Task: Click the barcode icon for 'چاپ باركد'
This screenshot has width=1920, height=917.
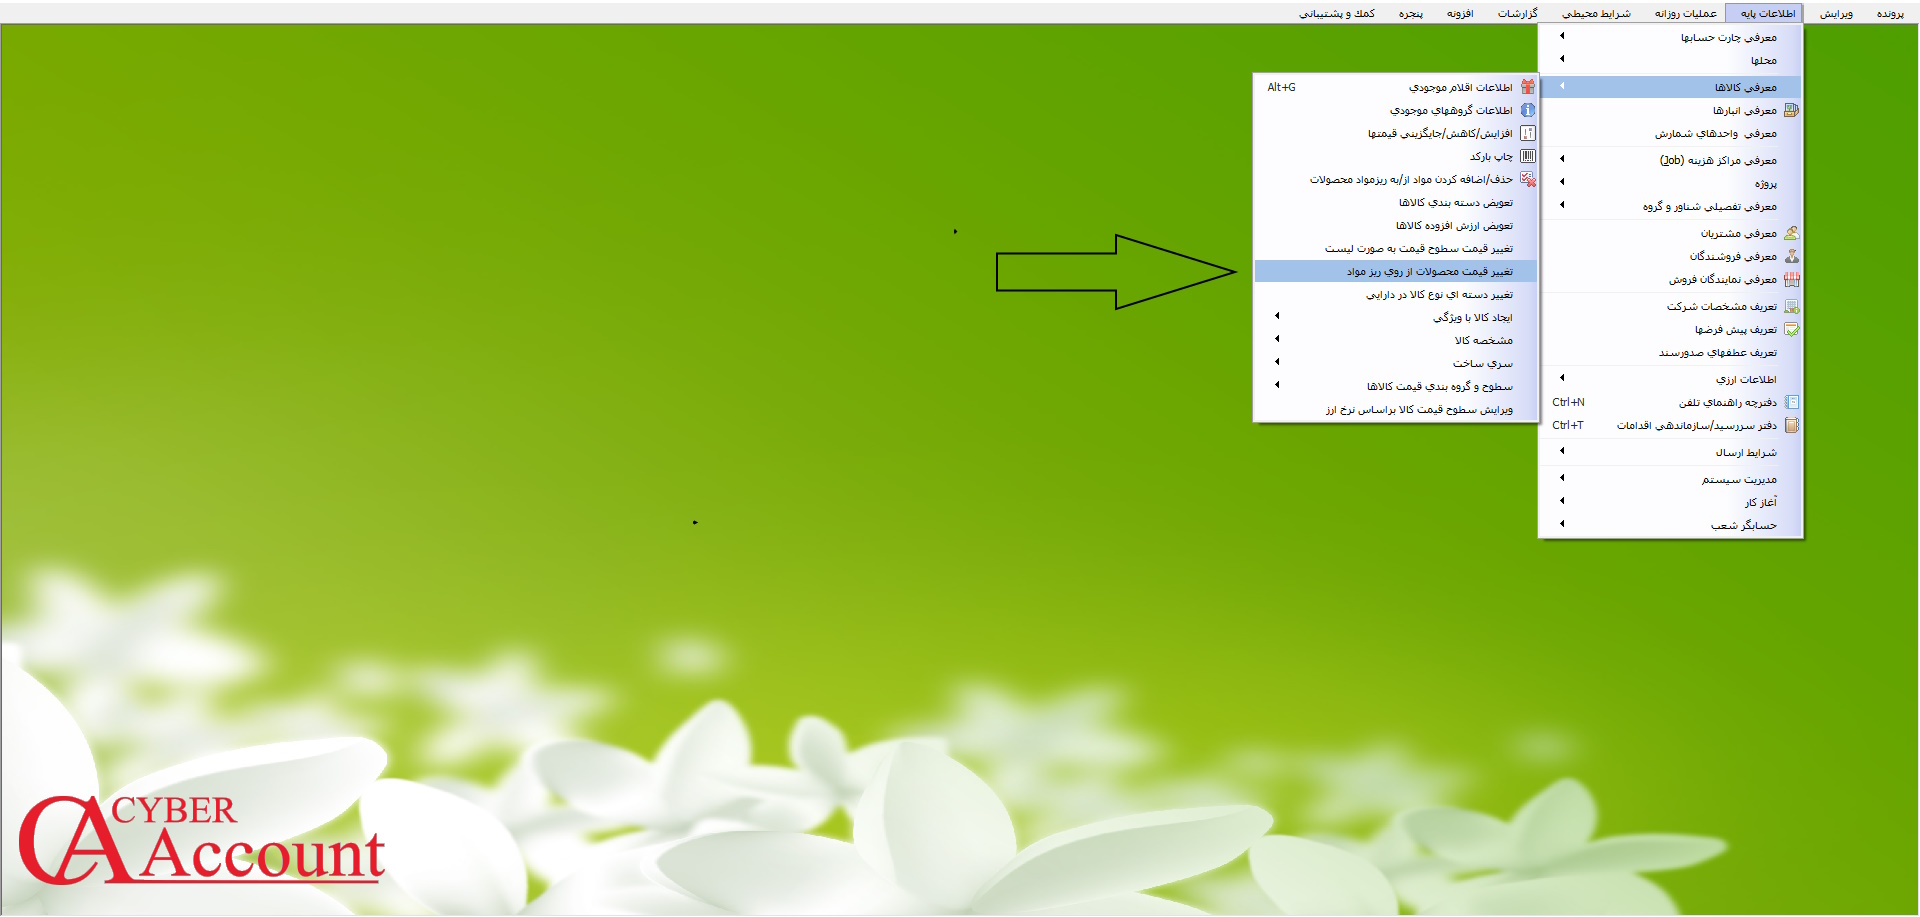Action: (1528, 156)
